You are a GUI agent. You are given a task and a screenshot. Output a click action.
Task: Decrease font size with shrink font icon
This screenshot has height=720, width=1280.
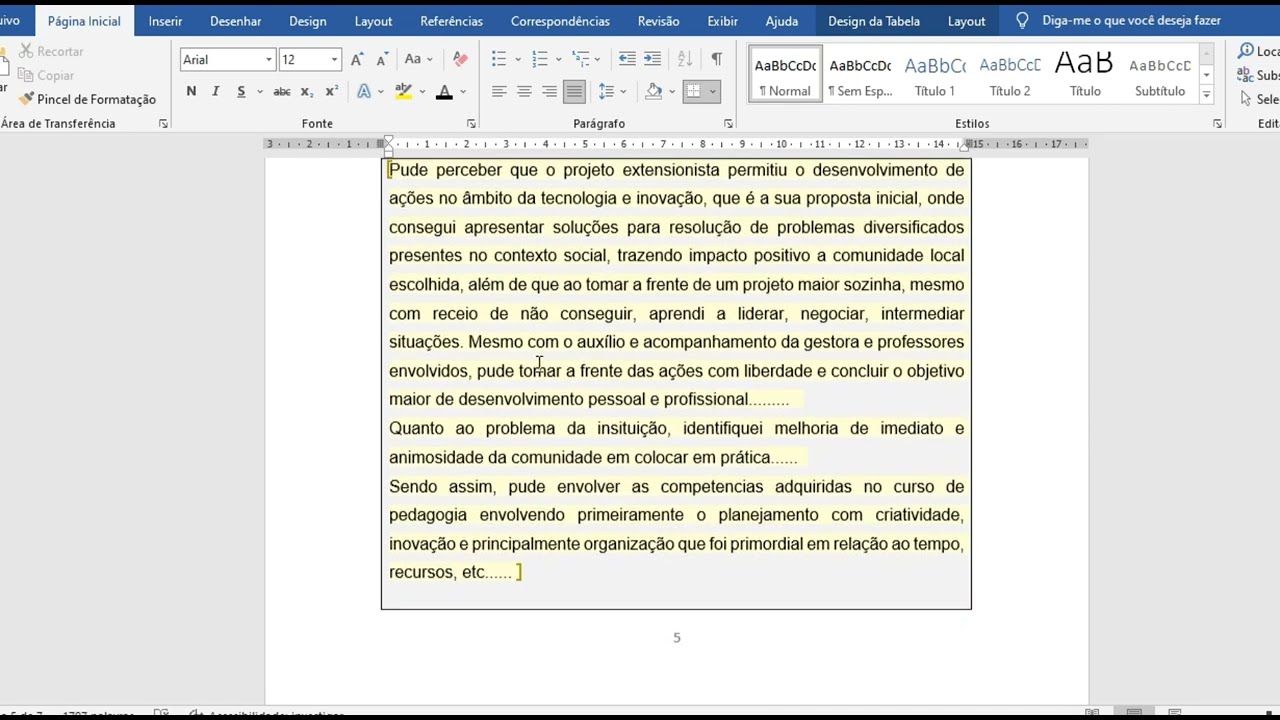point(381,60)
